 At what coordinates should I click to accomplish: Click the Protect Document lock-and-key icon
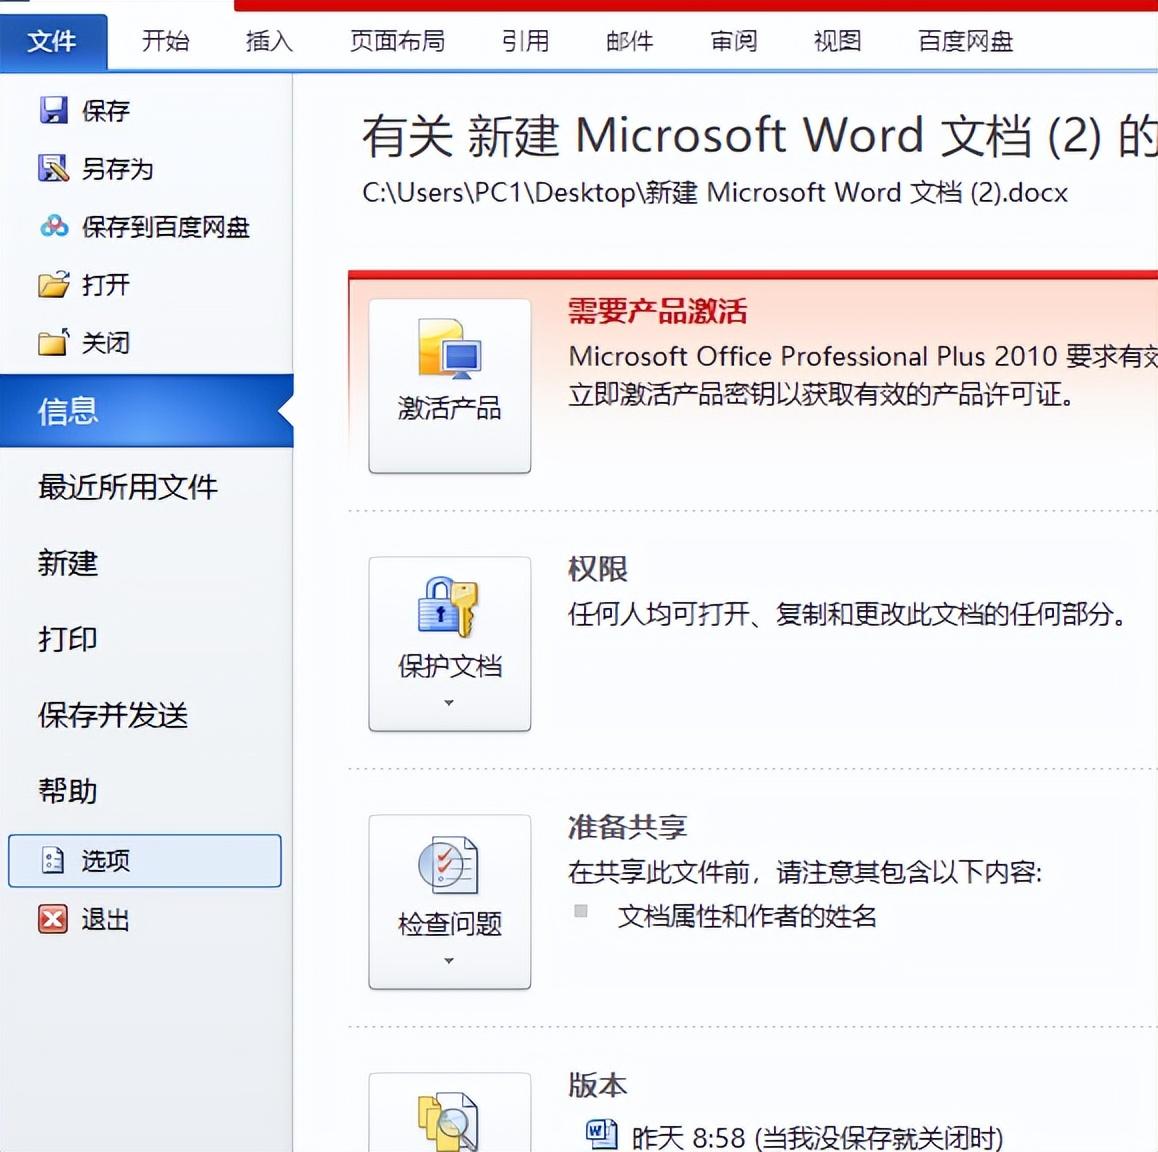[x=449, y=607]
